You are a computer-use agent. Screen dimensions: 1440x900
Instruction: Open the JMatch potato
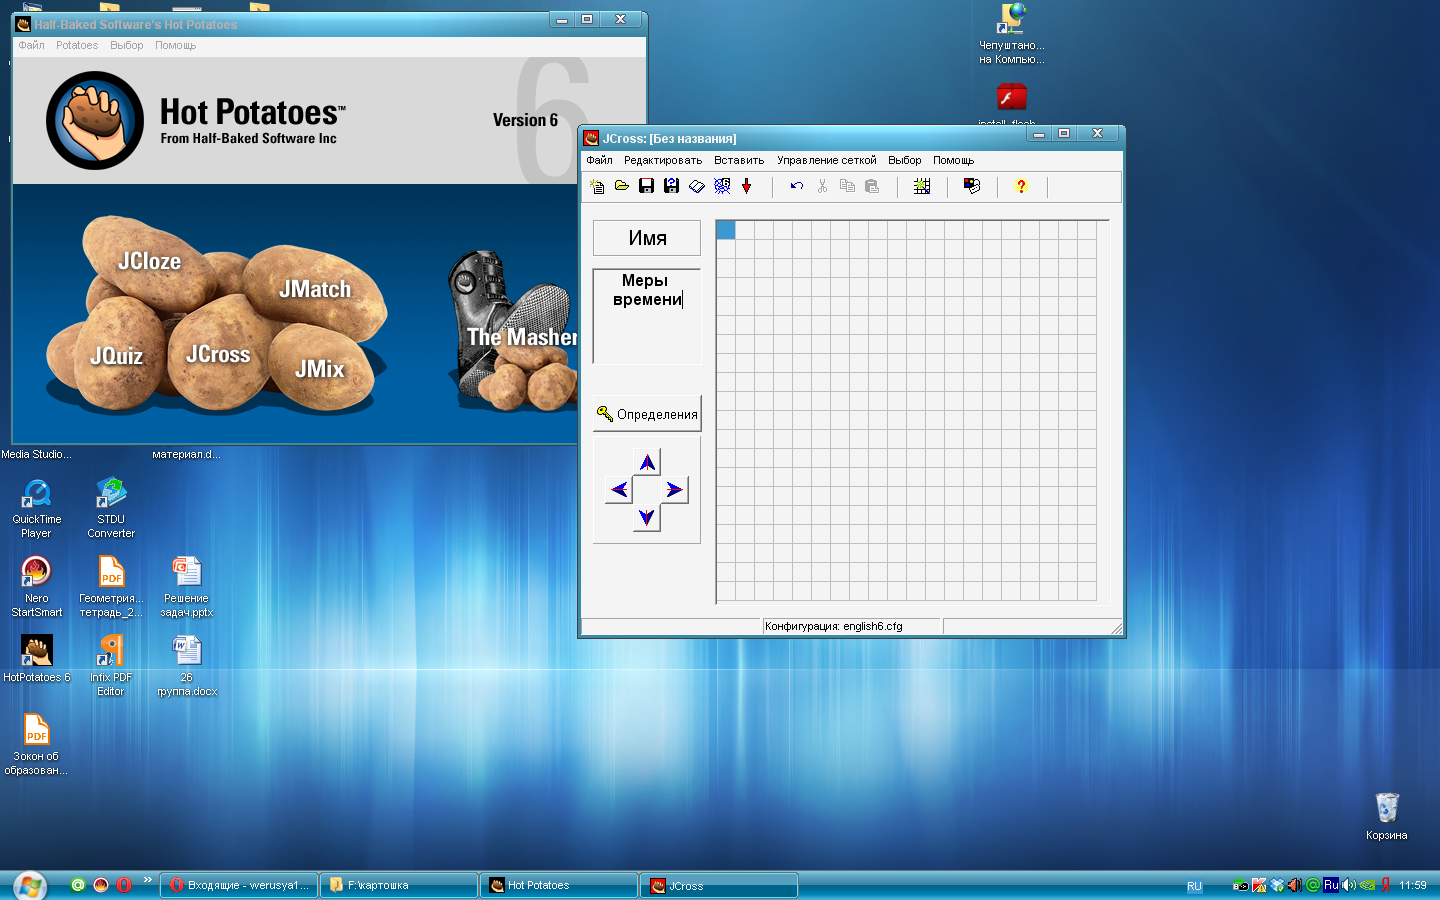click(x=315, y=289)
